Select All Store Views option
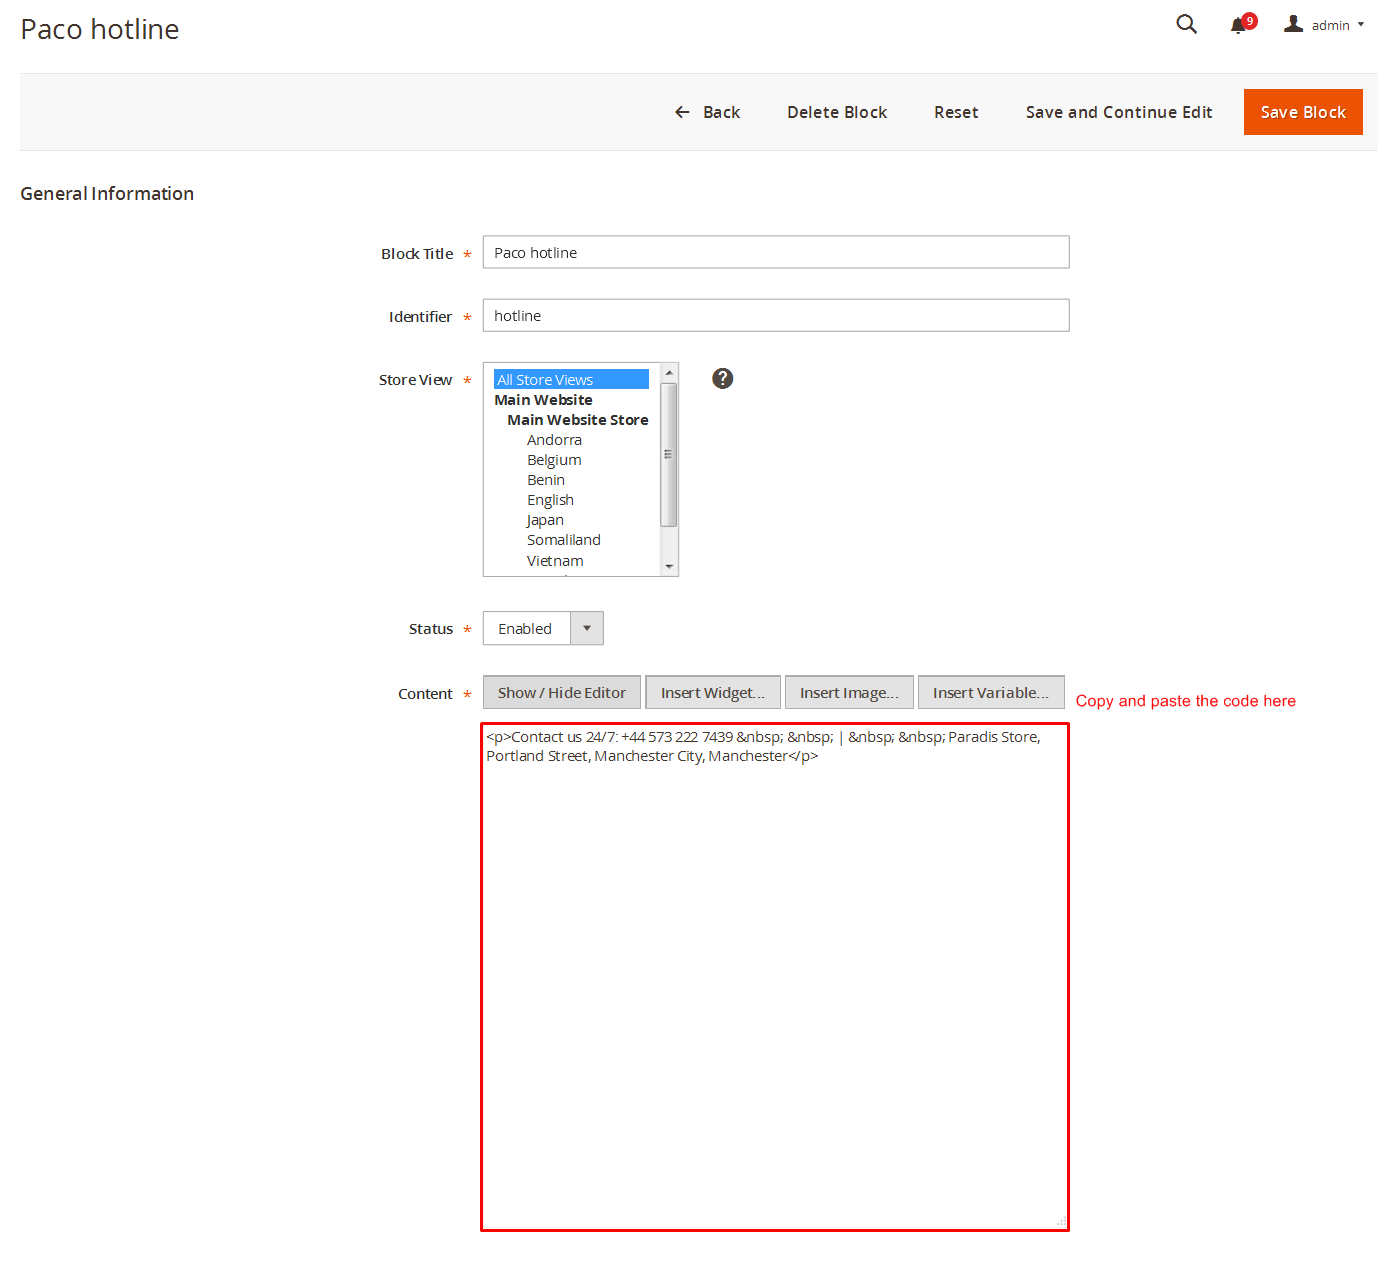 570,380
